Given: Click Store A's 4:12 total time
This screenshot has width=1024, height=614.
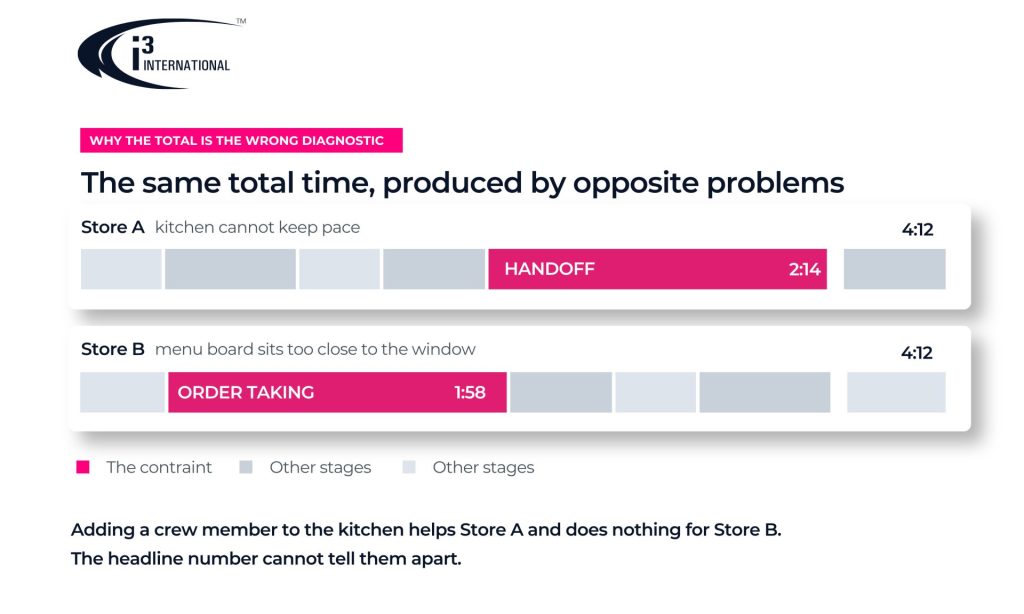Looking at the screenshot, I should (917, 229).
